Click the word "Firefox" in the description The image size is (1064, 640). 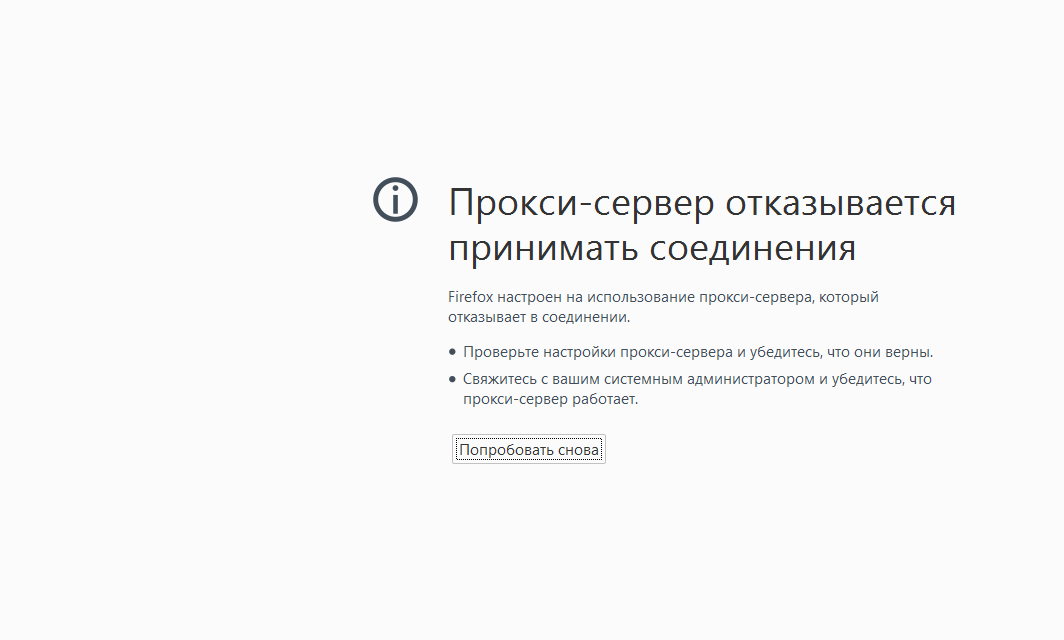click(x=469, y=297)
